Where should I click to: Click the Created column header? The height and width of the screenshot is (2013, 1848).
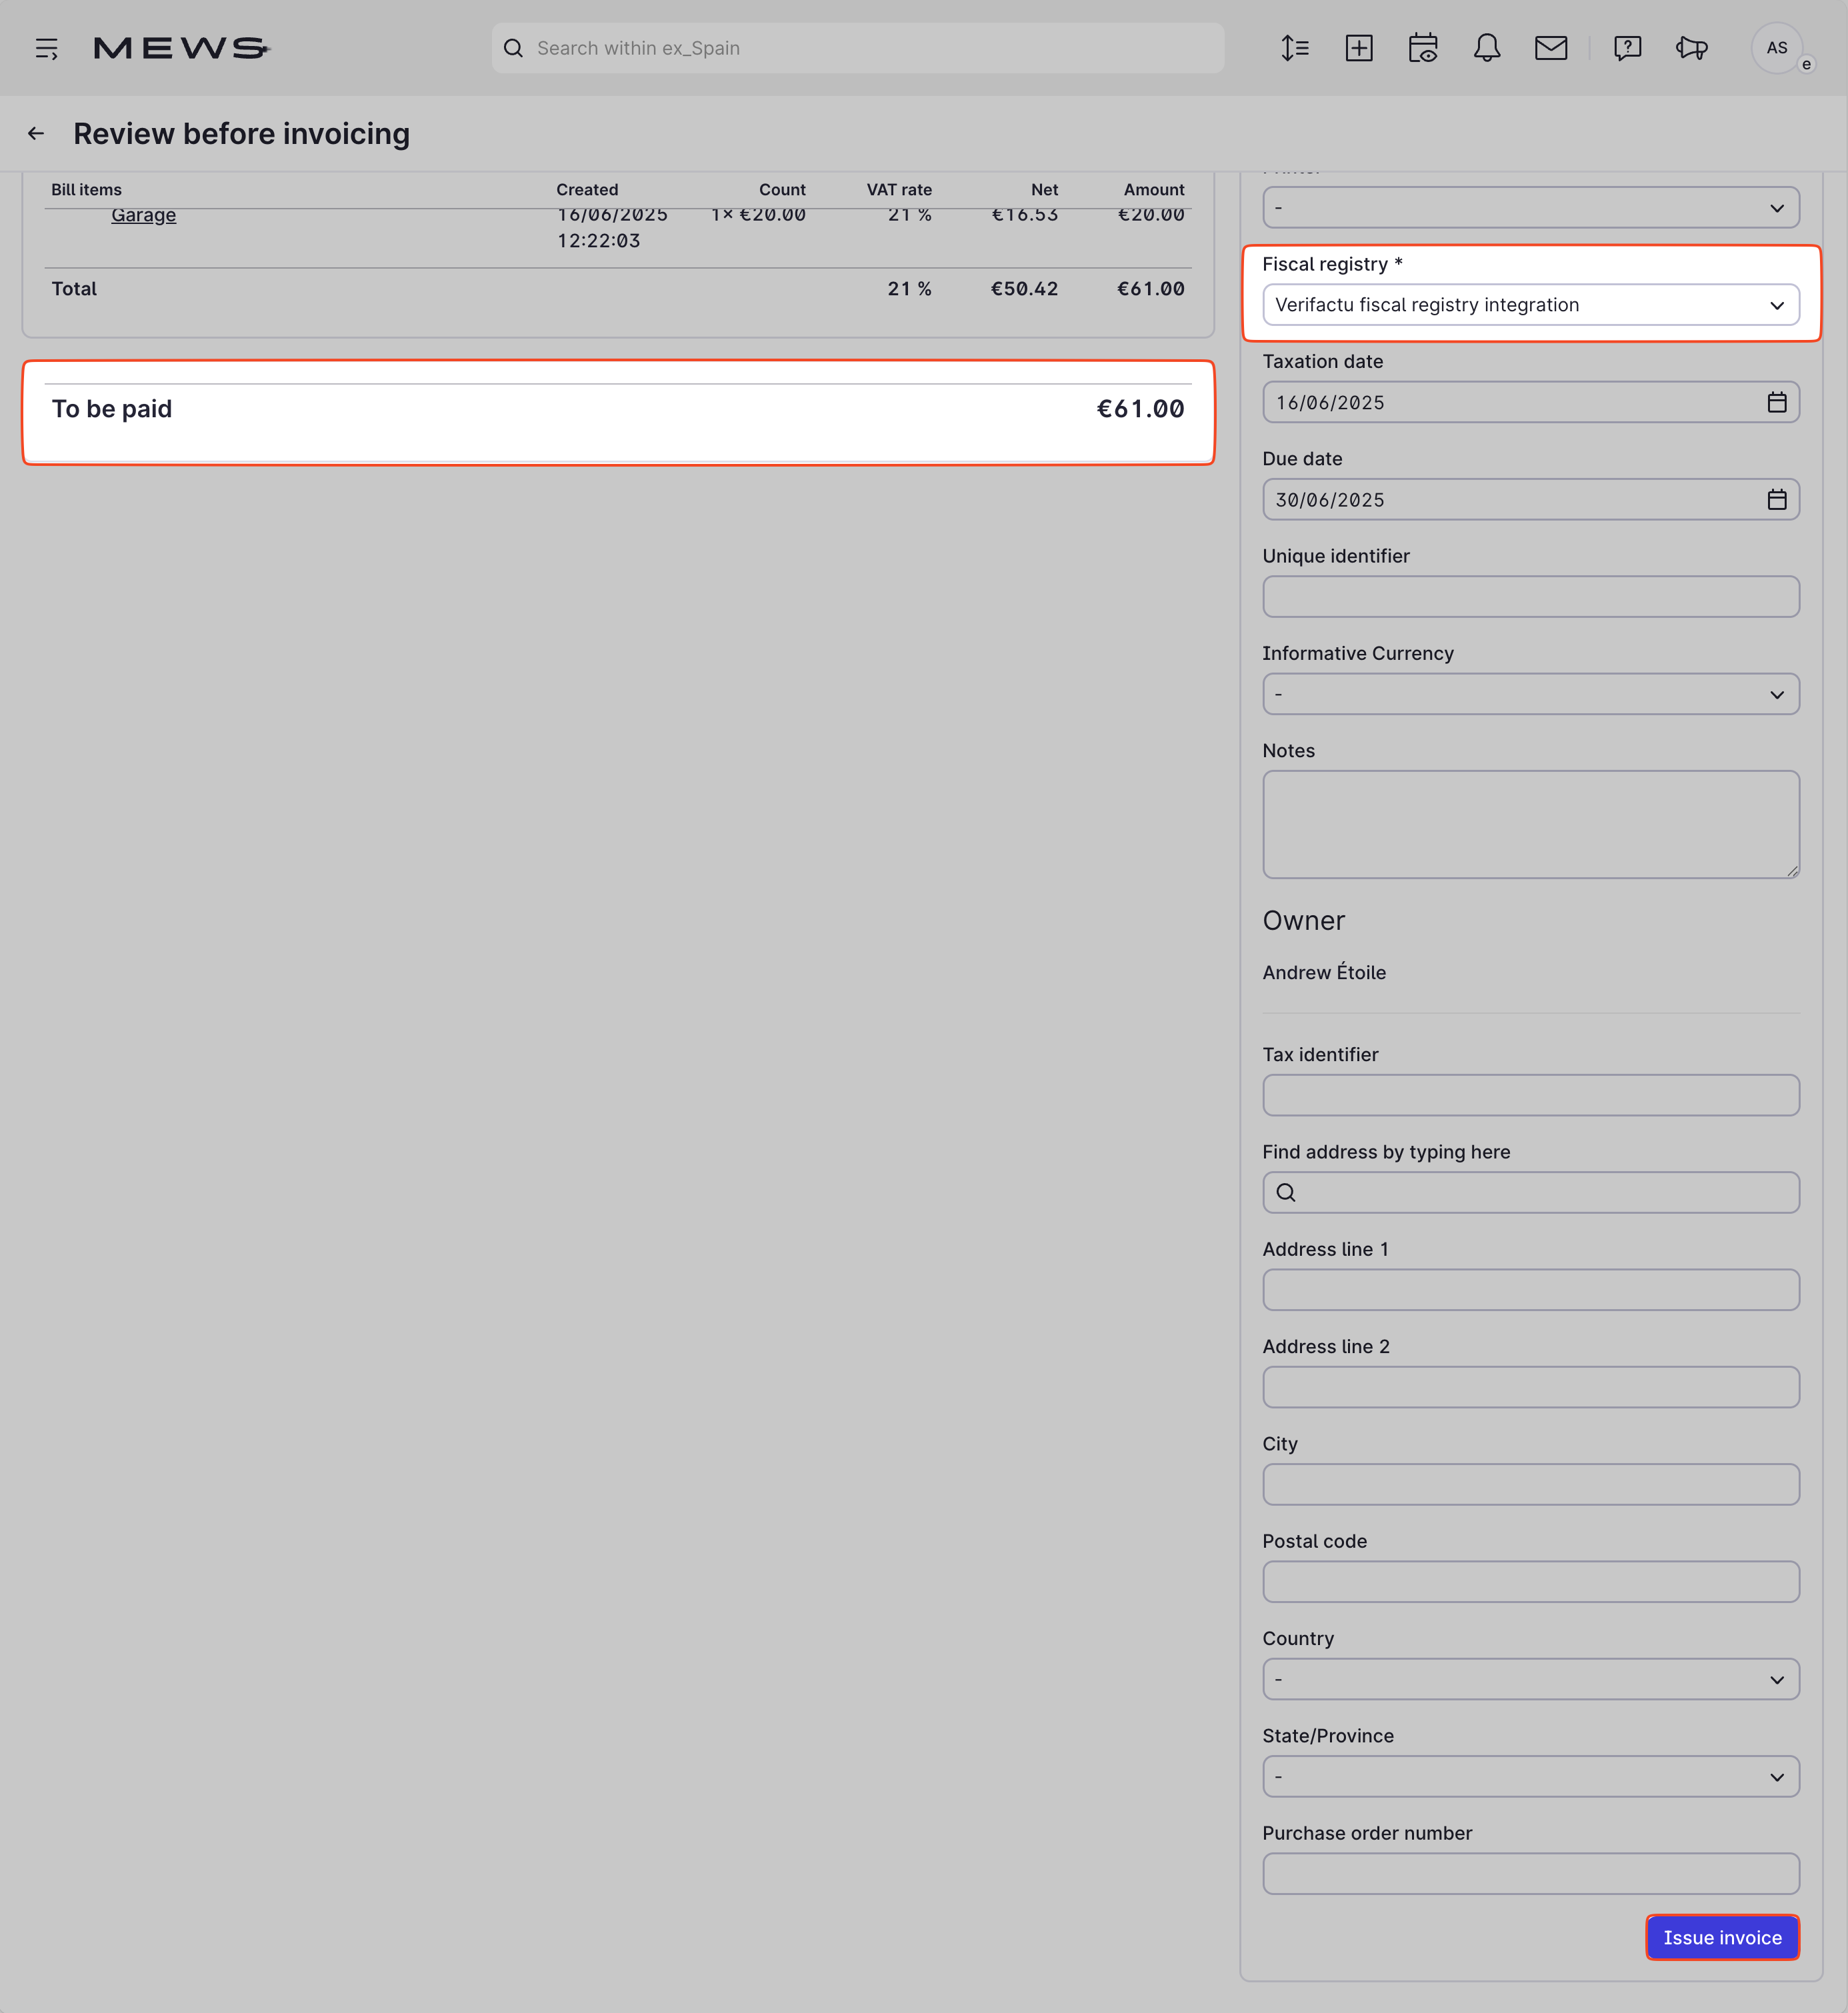[587, 189]
